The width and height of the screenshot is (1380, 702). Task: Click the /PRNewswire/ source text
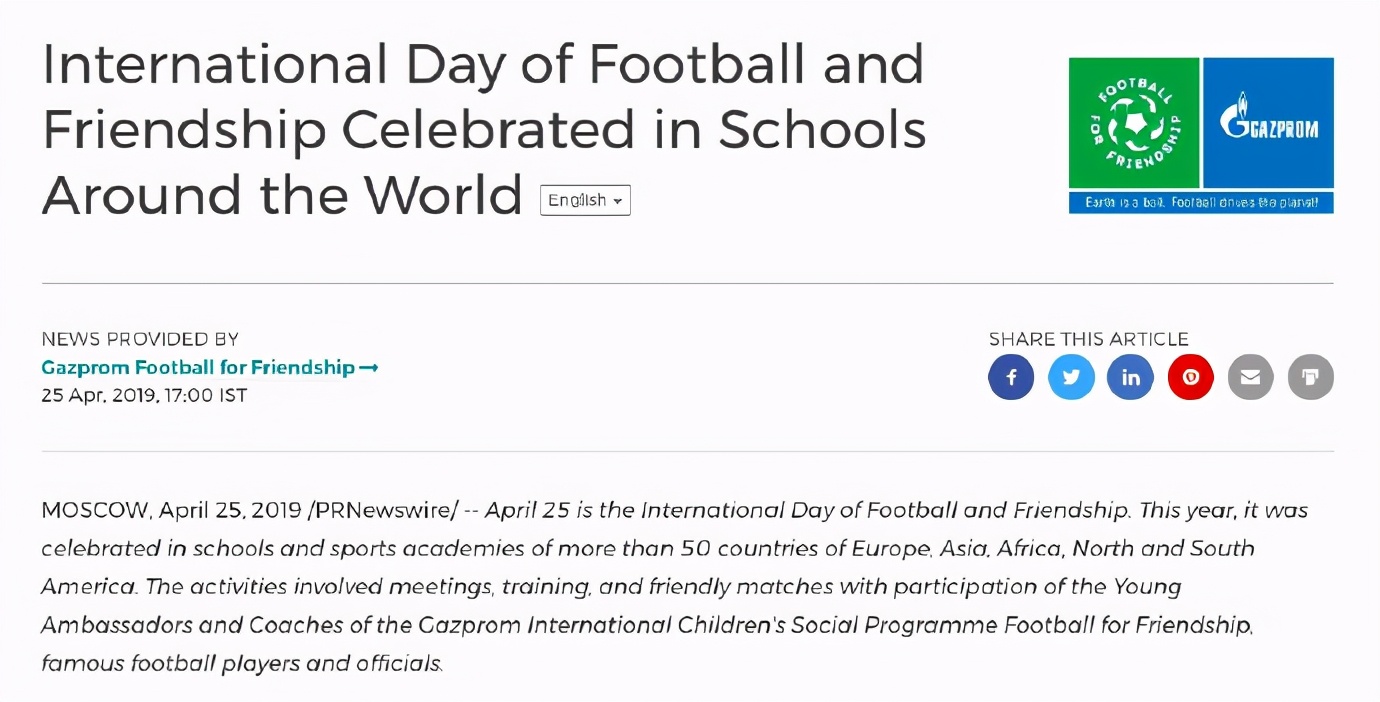[x=383, y=510]
